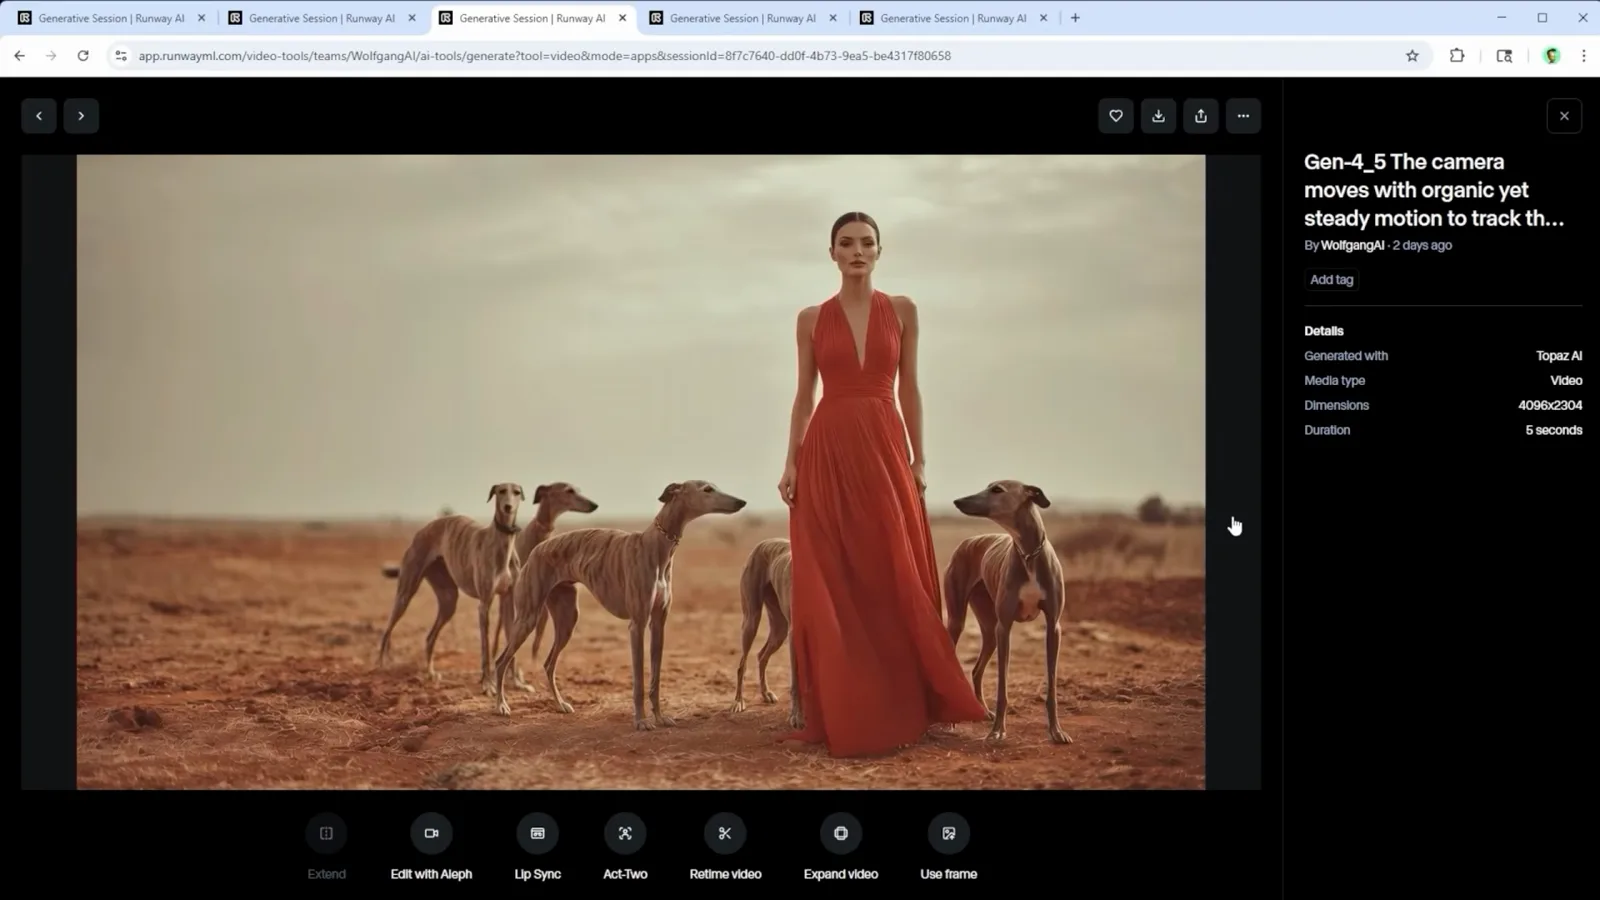Switch to the first Generative Session tab
Image resolution: width=1600 pixels, height=900 pixels.
111,18
